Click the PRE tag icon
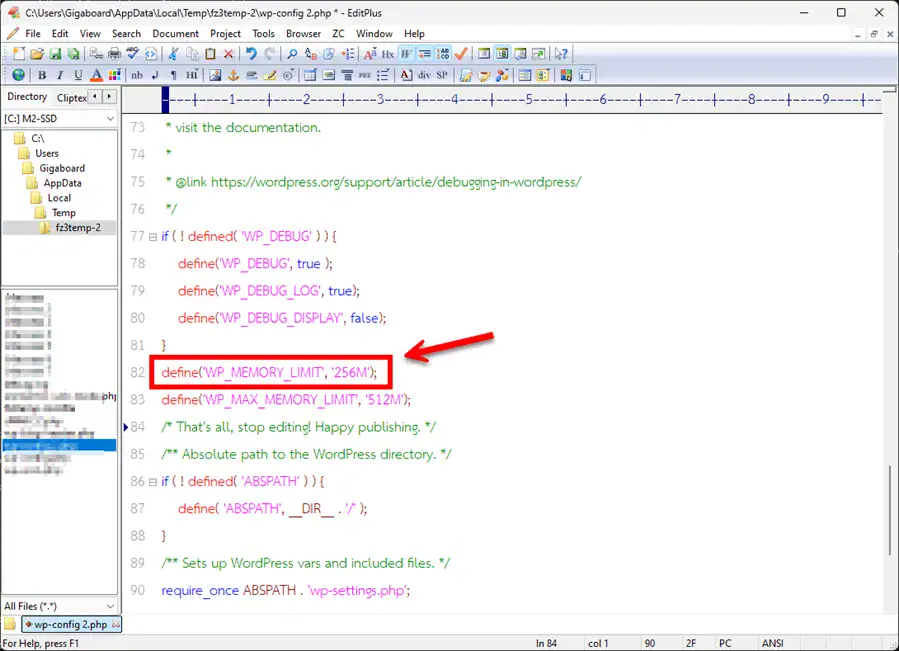The height and width of the screenshot is (651, 899). 365,75
